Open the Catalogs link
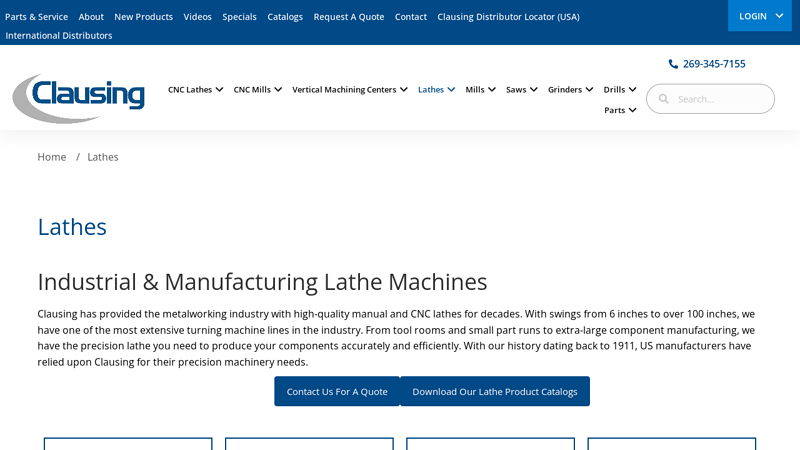The height and width of the screenshot is (450, 800). click(285, 17)
